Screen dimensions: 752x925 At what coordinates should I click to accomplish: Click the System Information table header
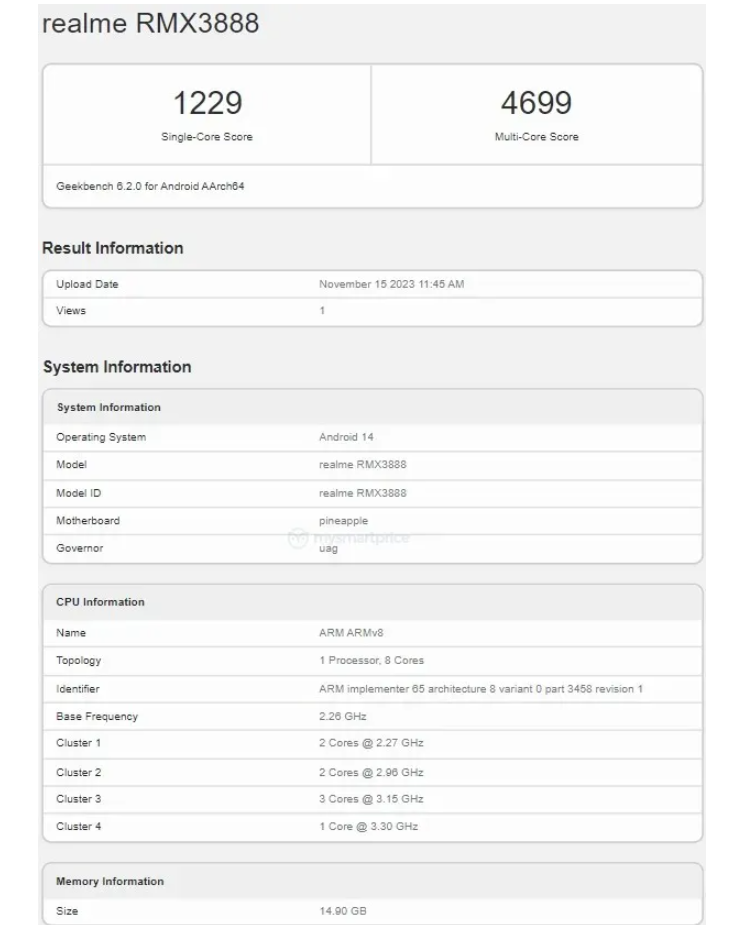(109, 408)
